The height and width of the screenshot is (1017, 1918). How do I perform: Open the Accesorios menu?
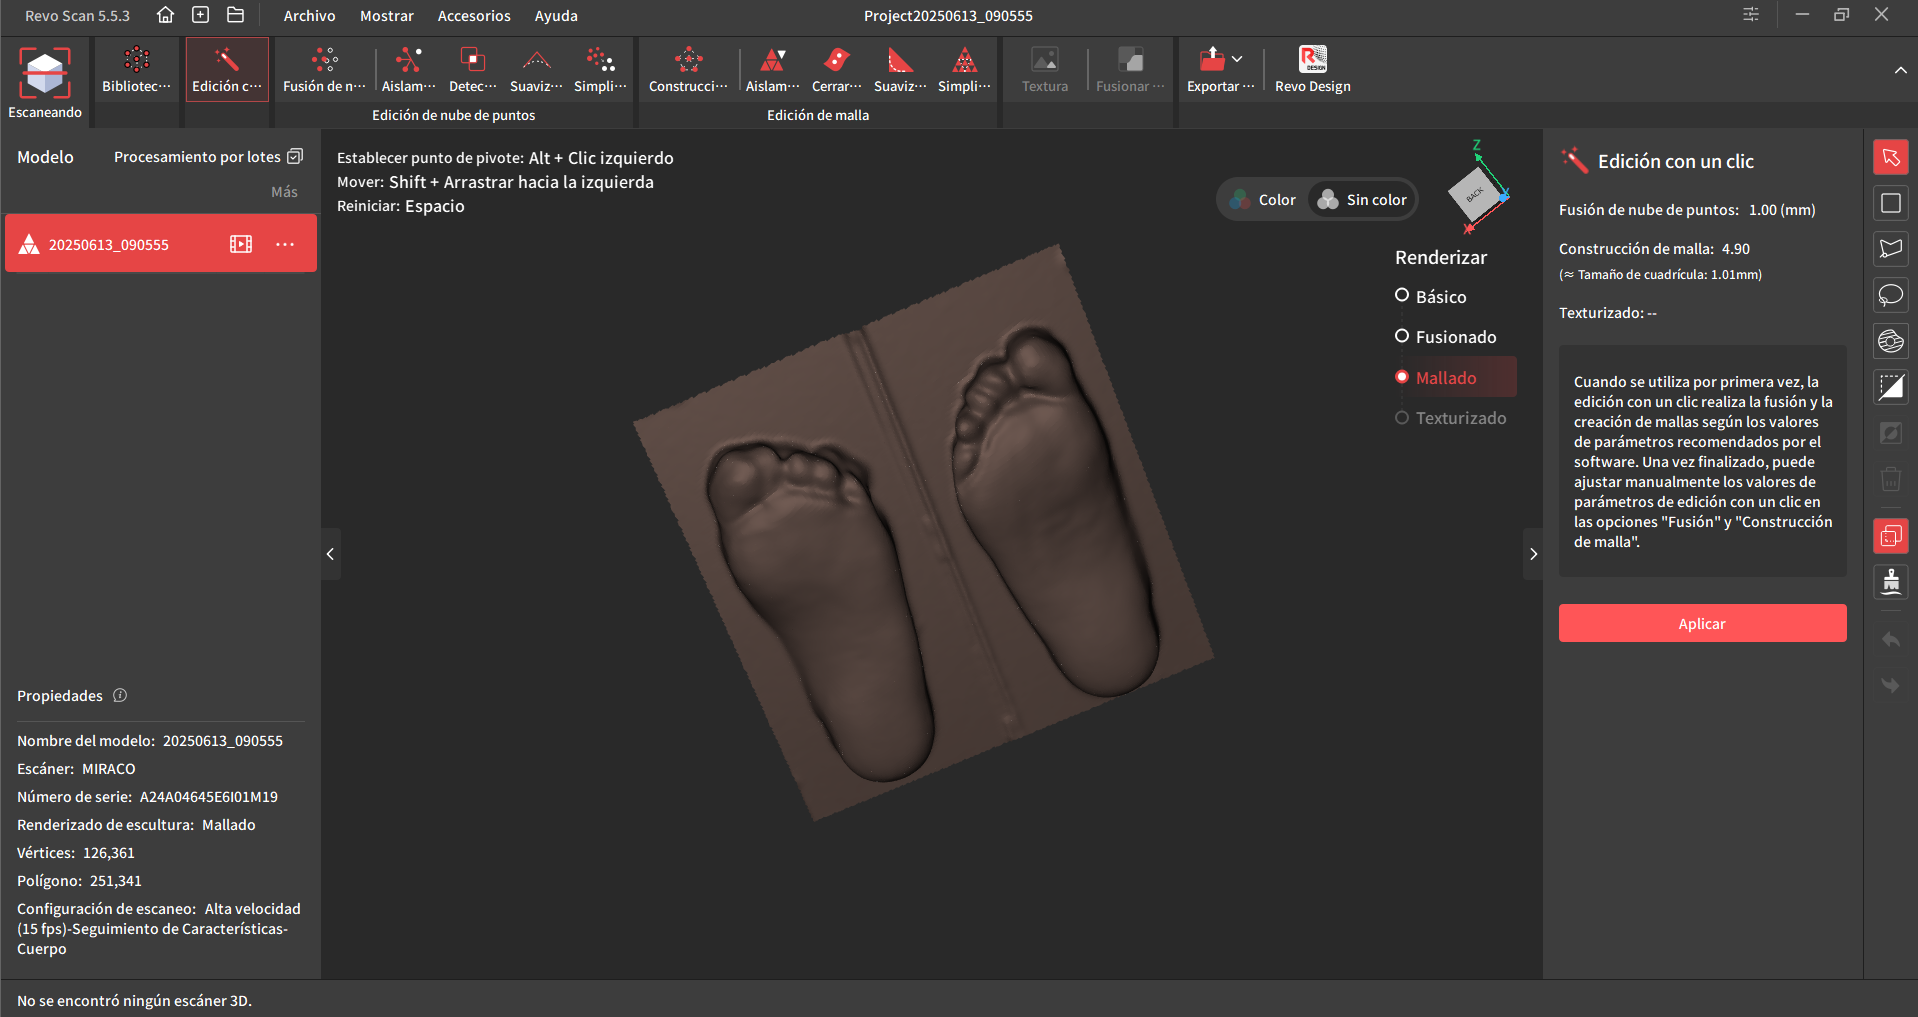click(x=474, y=15)
